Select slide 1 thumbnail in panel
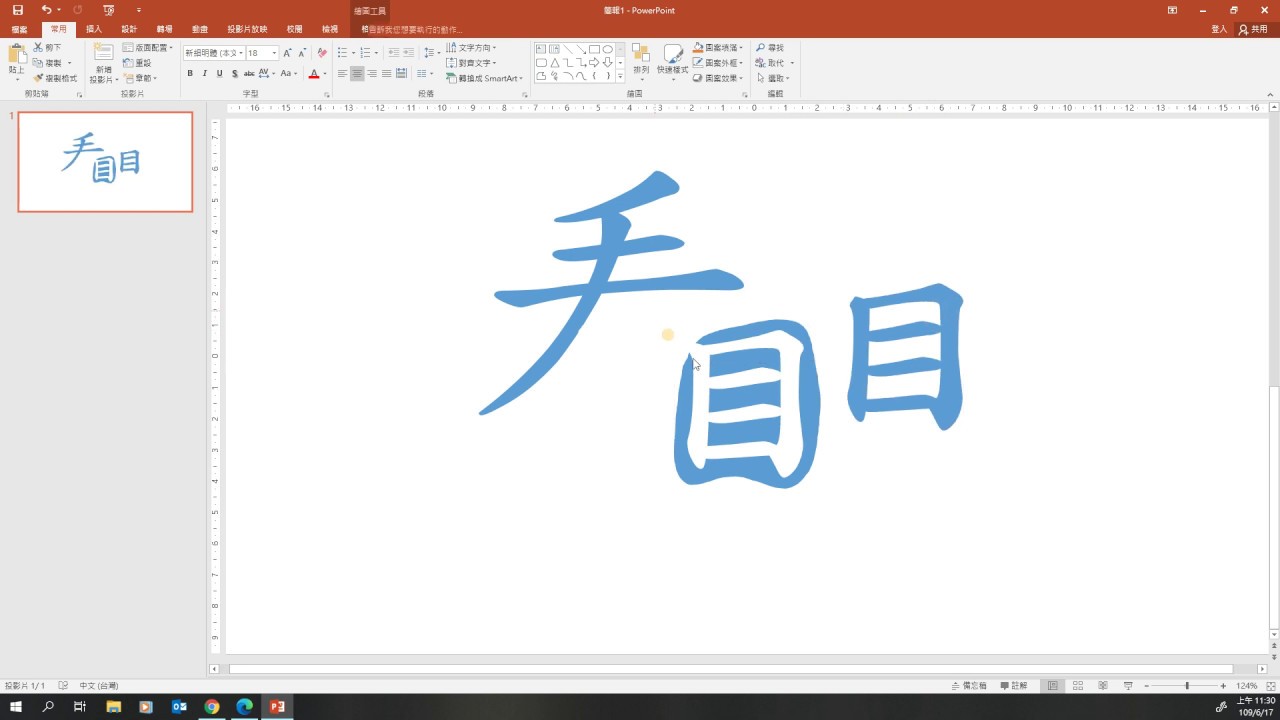Viewport: 1280px width, 720px height. [105, 162]
